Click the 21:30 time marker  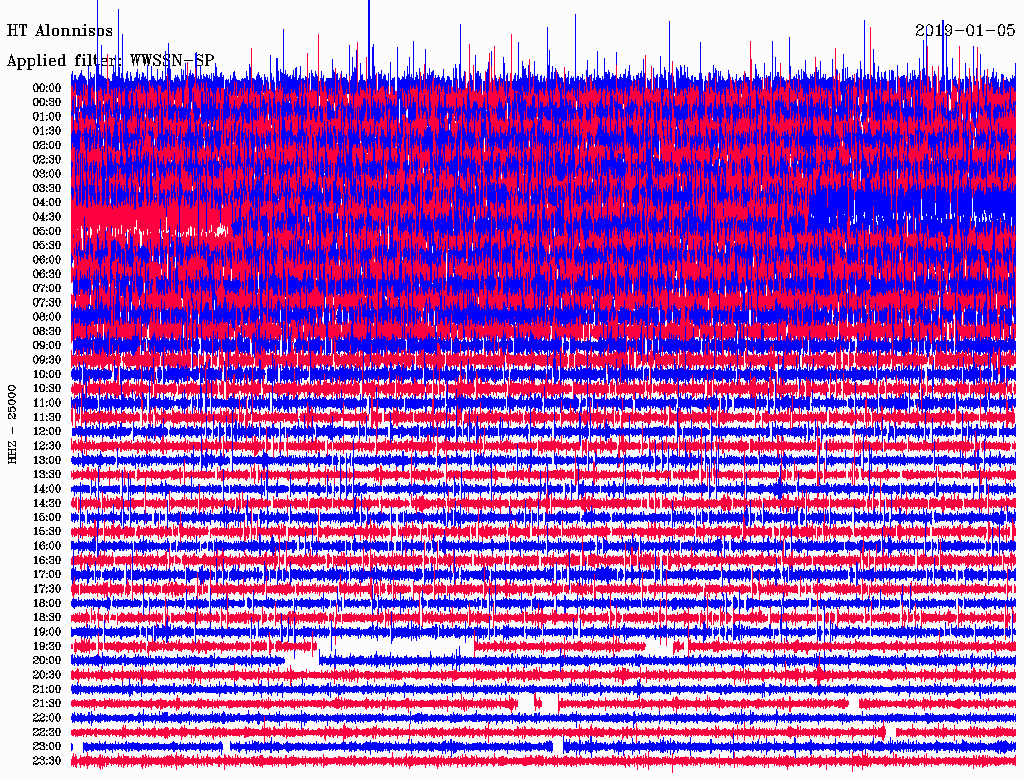(47, 704)
